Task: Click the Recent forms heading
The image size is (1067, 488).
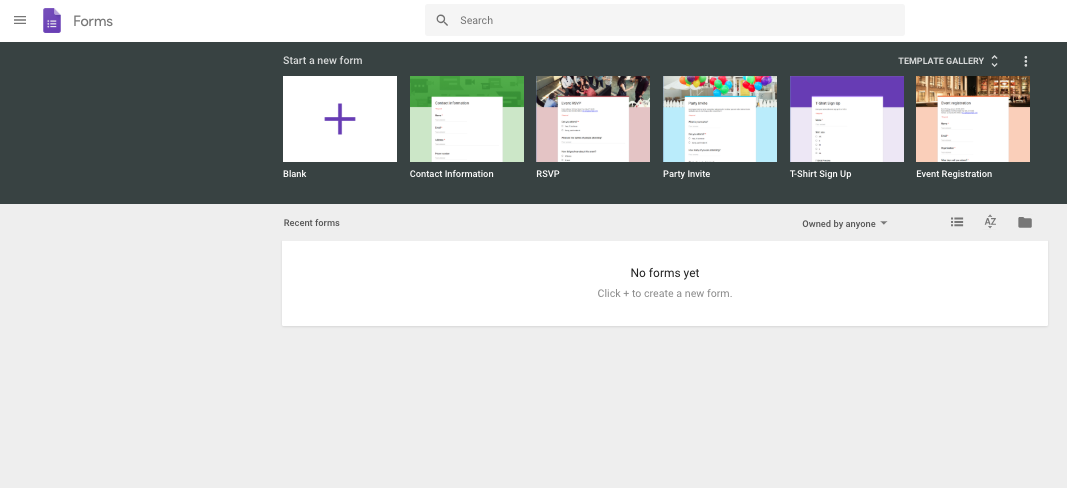Action: point(312,223)
